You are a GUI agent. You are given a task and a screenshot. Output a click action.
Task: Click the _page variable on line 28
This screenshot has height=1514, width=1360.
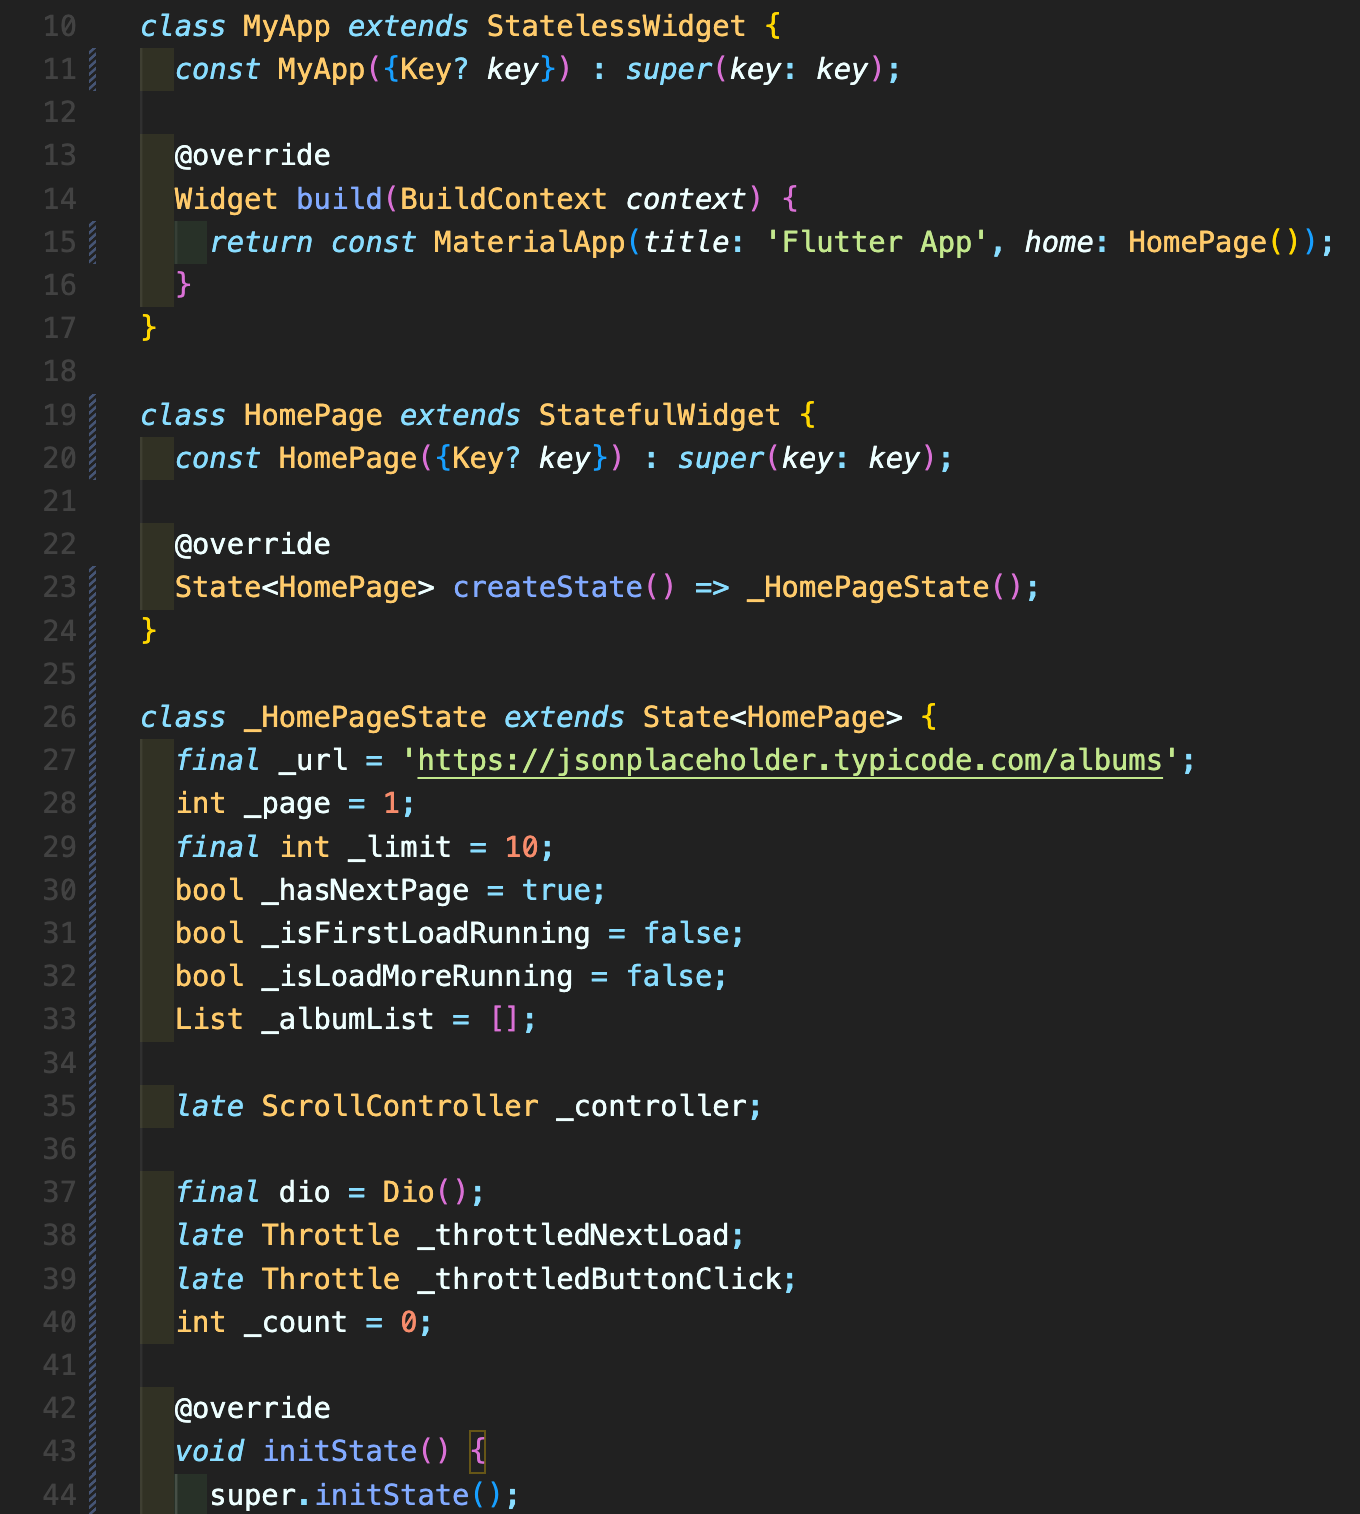click(x=287, y=804)
